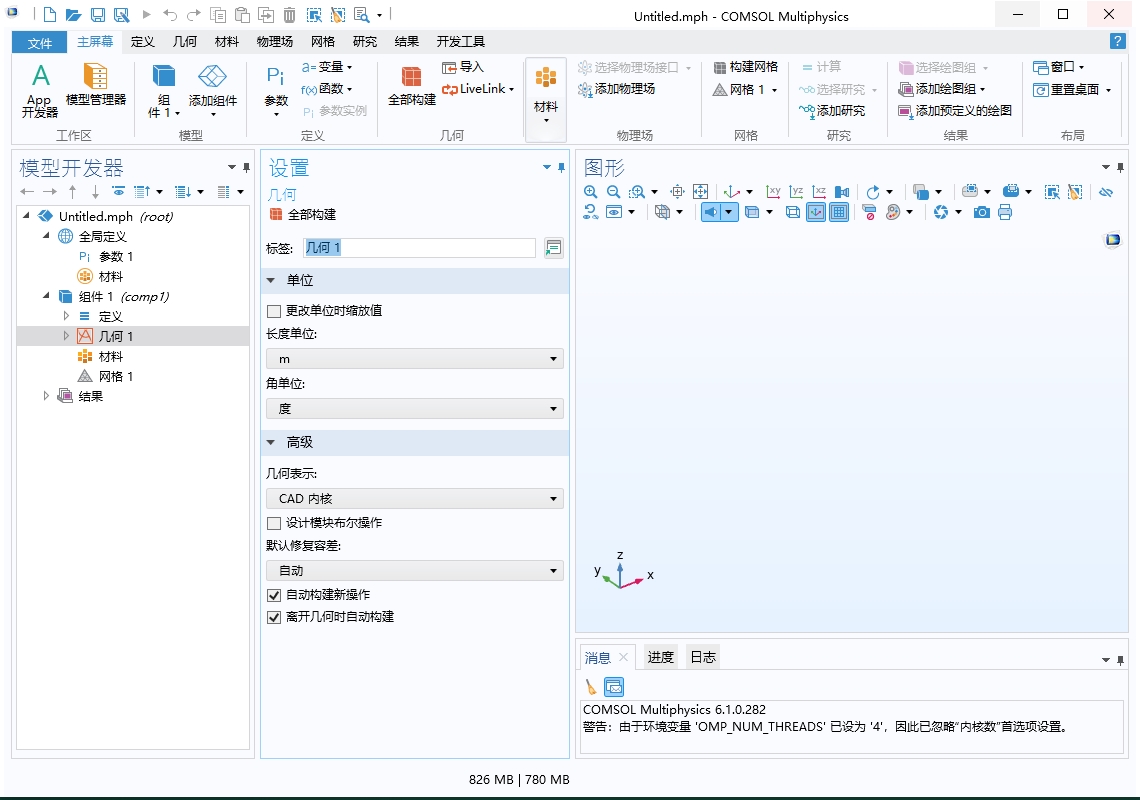Toggle the axis orientation display icon
The image size is (1140, 800).
coord(816,212)
